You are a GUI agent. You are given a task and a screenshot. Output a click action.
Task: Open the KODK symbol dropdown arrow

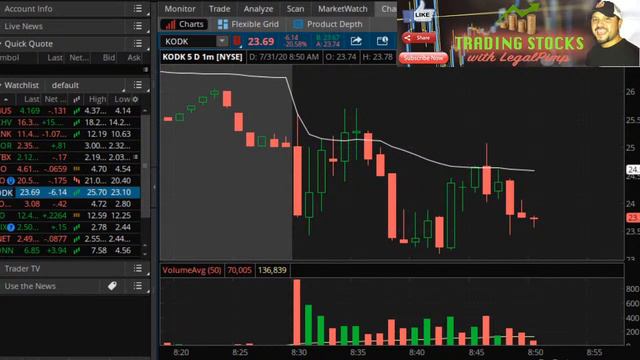point(222,41)
